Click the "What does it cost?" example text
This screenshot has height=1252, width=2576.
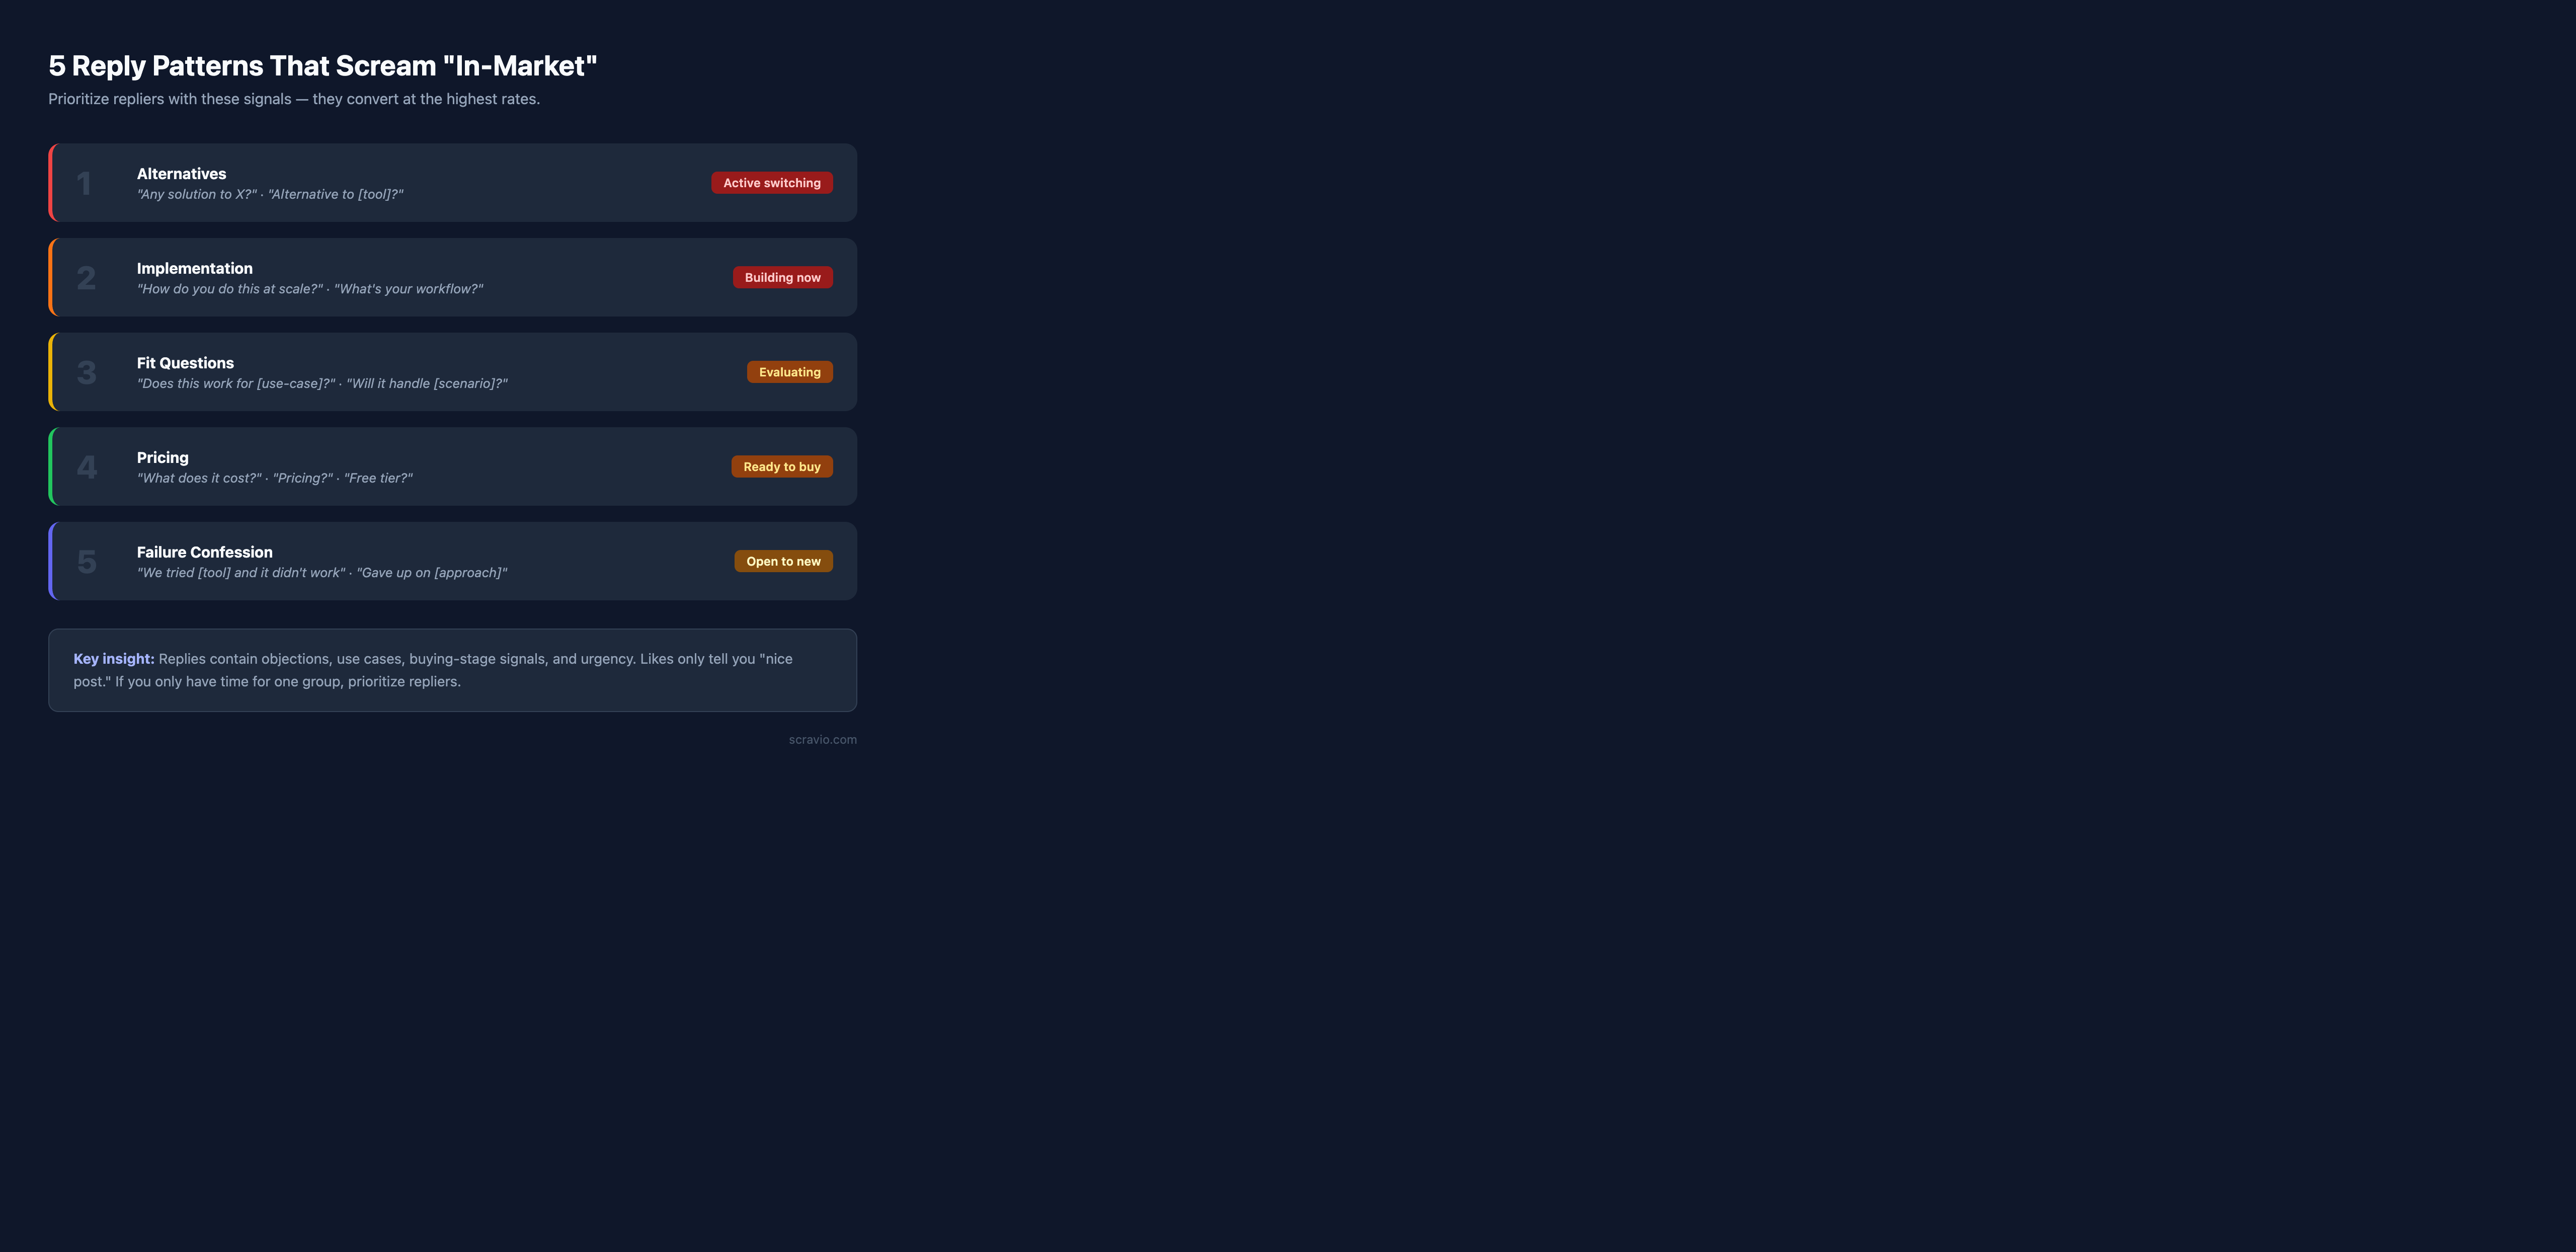tap(199, 478)
